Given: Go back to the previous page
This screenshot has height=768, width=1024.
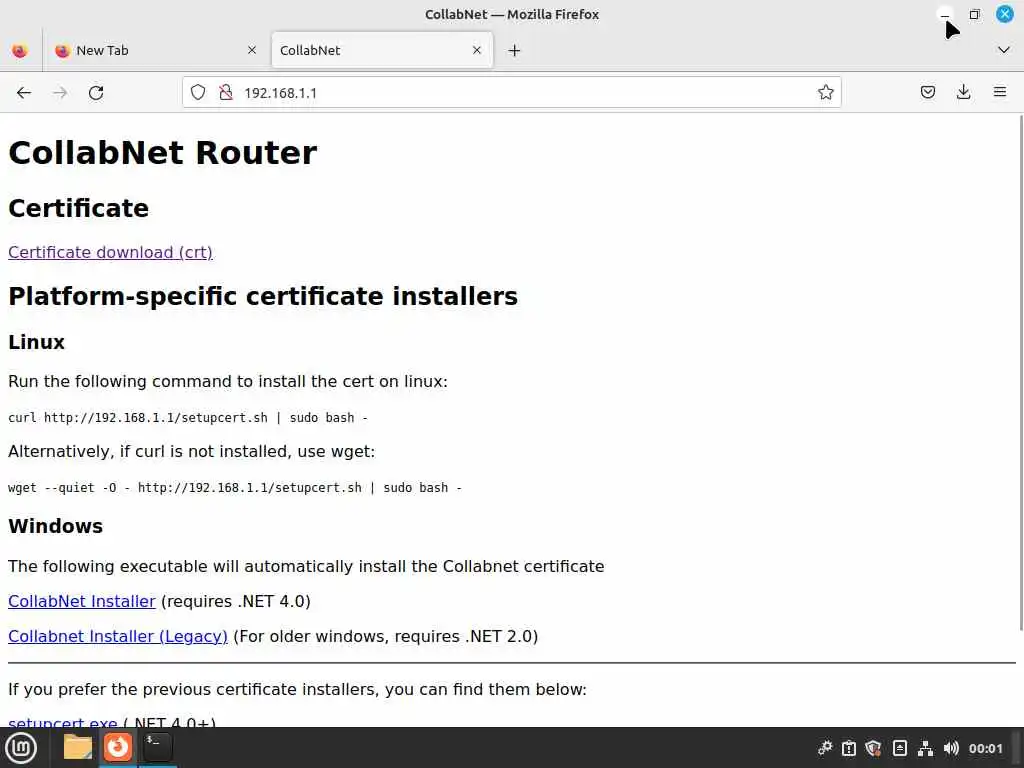Looking at the screenshot, I should tap(24, 93).
